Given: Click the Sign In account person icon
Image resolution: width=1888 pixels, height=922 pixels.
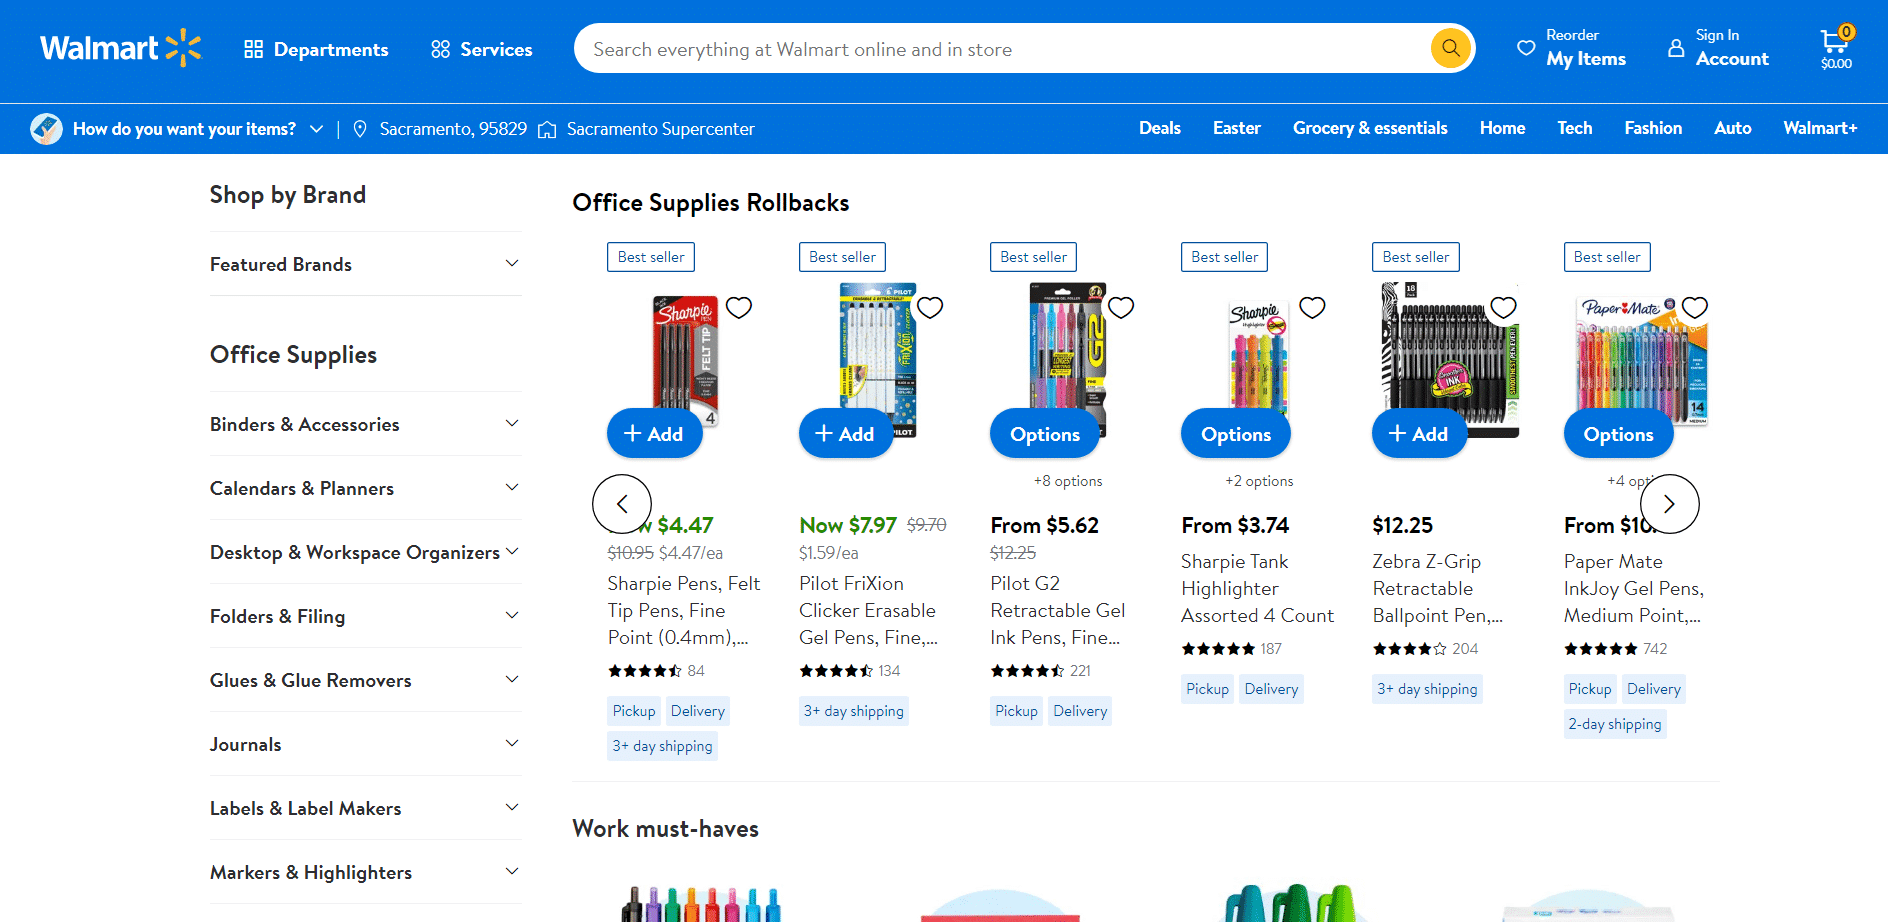Looking at the screenshot, I should click(x=1676, y=47).
